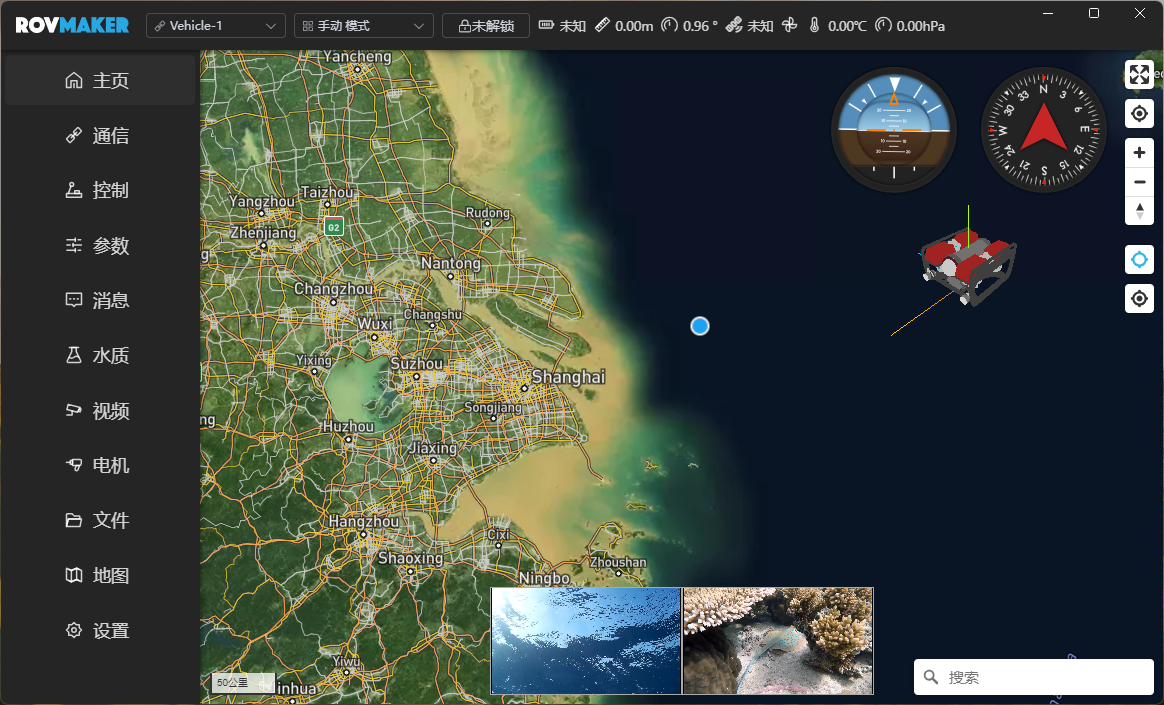Open the Vehicle-1 dropdown

click(x=216, y=25)
